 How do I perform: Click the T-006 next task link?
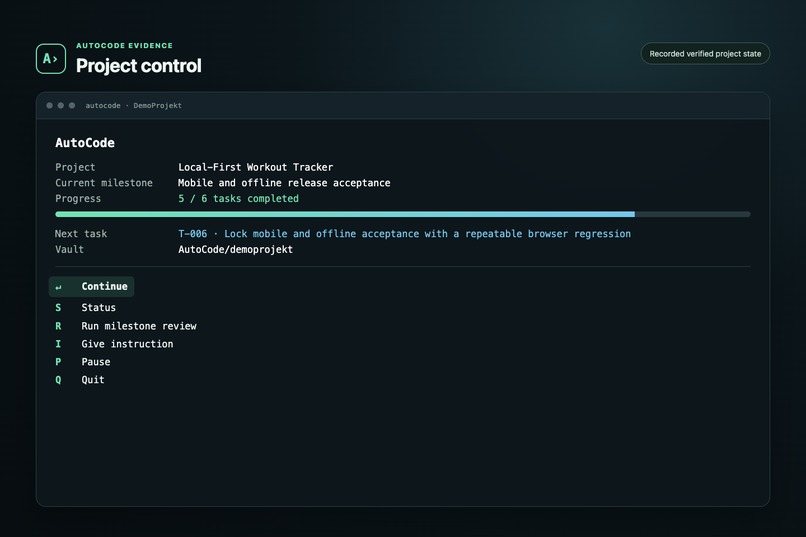click(405, 234)
